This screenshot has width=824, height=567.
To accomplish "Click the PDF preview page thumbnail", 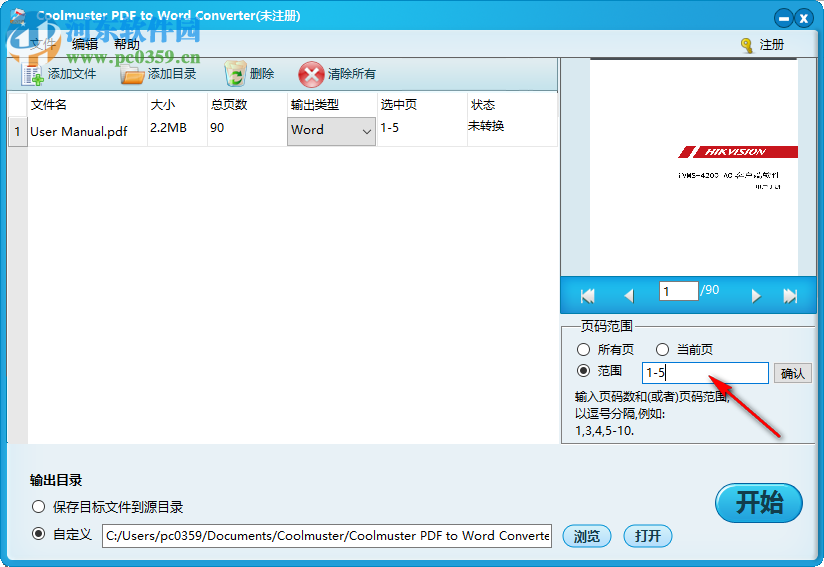I will pyautogui.click(x=694, y=167).
